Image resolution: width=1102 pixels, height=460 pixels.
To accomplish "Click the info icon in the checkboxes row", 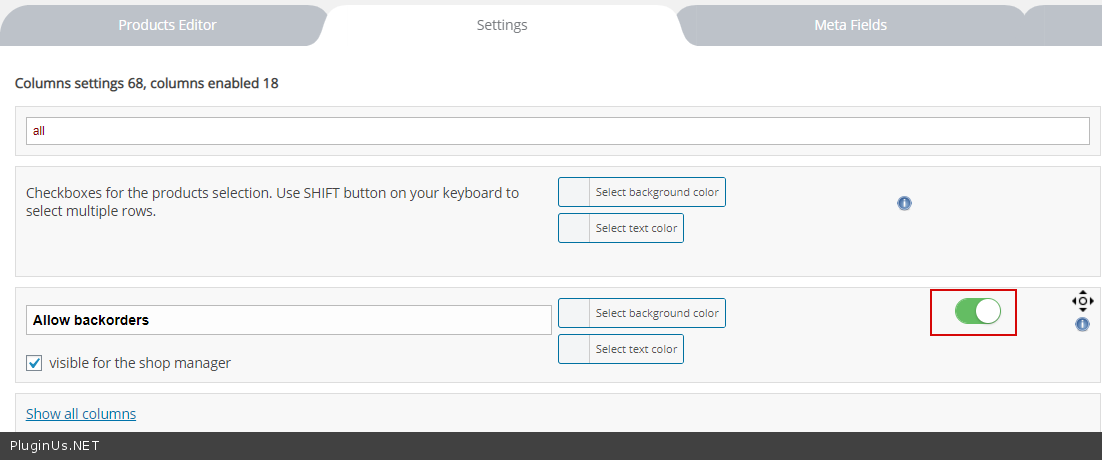I will click(904, 203).
